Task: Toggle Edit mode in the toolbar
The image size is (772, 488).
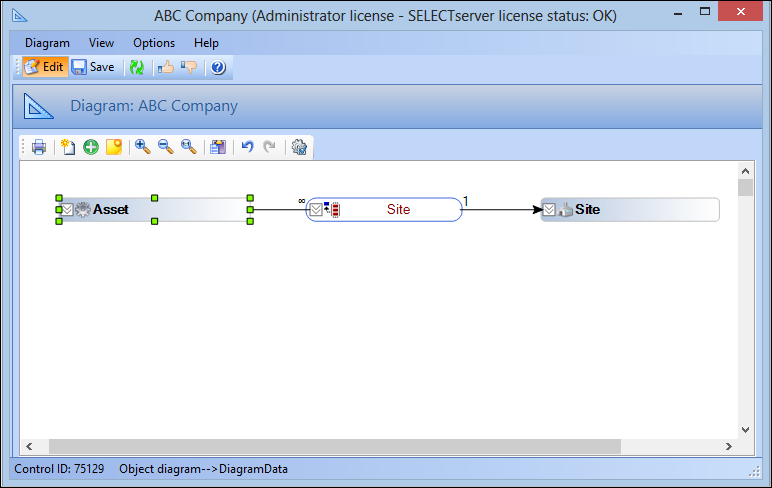Action: pos(45,67)
